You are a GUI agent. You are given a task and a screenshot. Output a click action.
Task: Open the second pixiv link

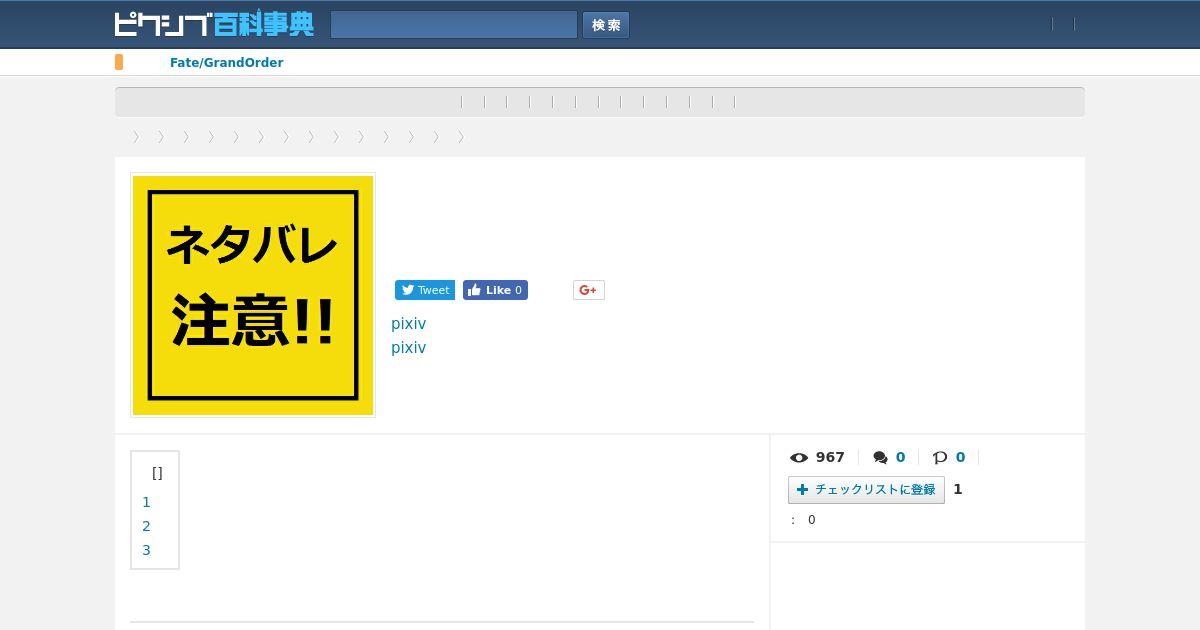[x=408, y=348]
